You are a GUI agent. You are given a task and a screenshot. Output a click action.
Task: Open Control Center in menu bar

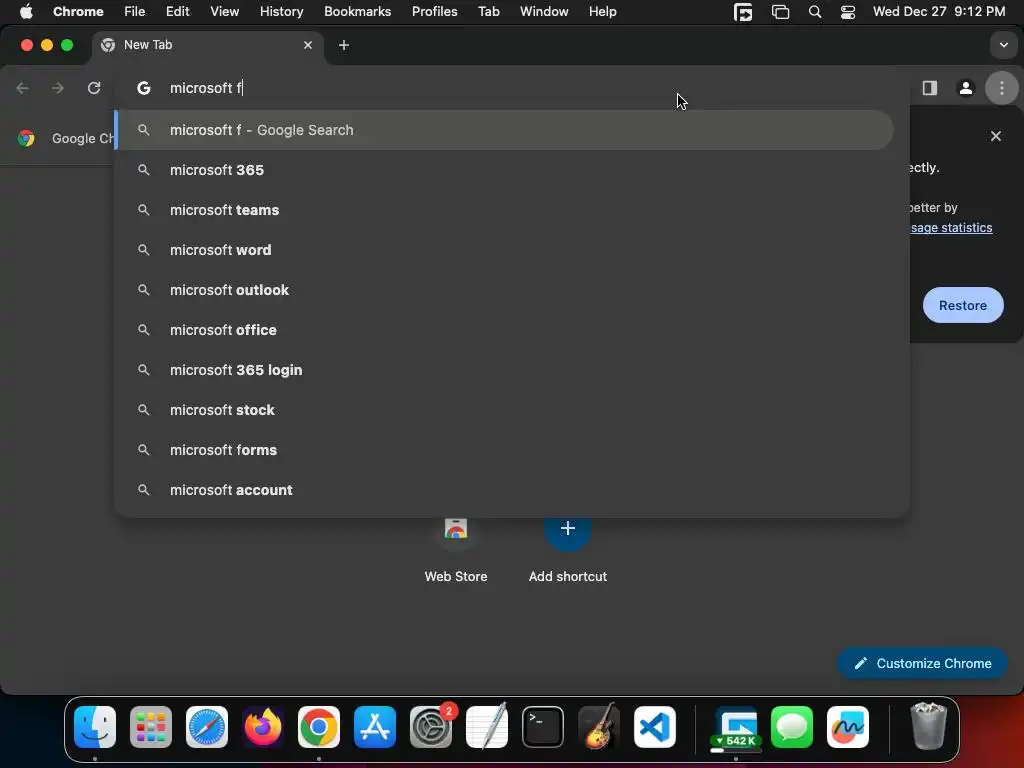click(x=848, y=12)
